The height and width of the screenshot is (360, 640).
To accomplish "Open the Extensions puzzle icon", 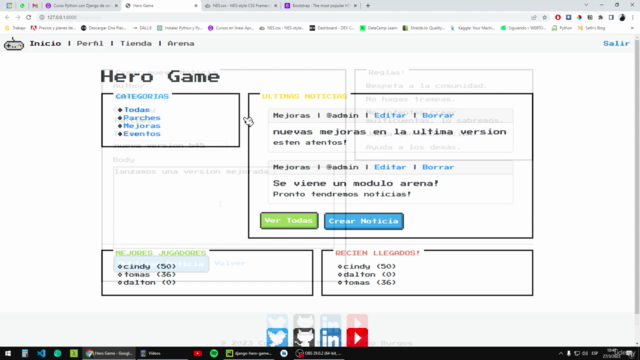I will coord(600,17).
